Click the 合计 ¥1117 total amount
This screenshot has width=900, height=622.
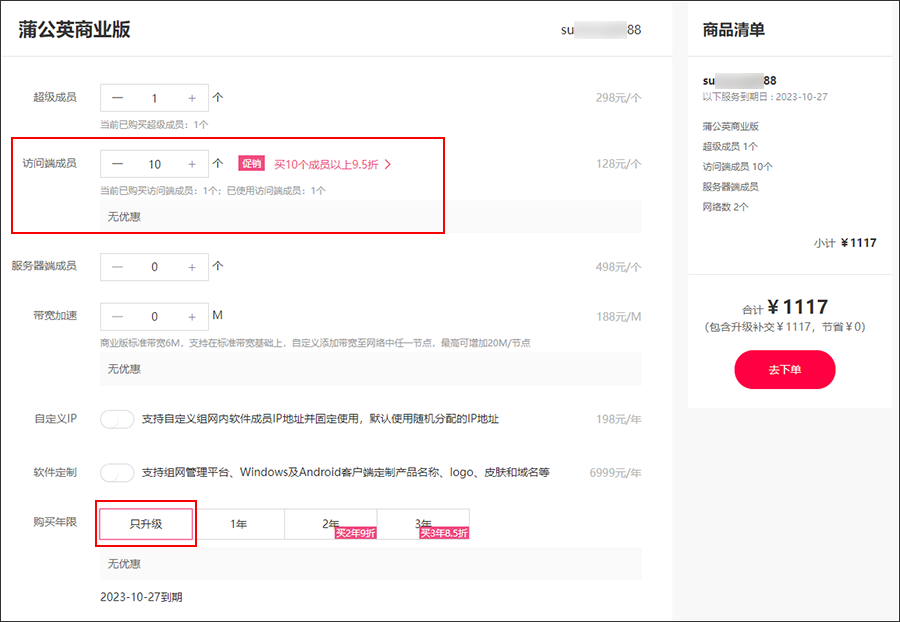click(x=785, y=308)
